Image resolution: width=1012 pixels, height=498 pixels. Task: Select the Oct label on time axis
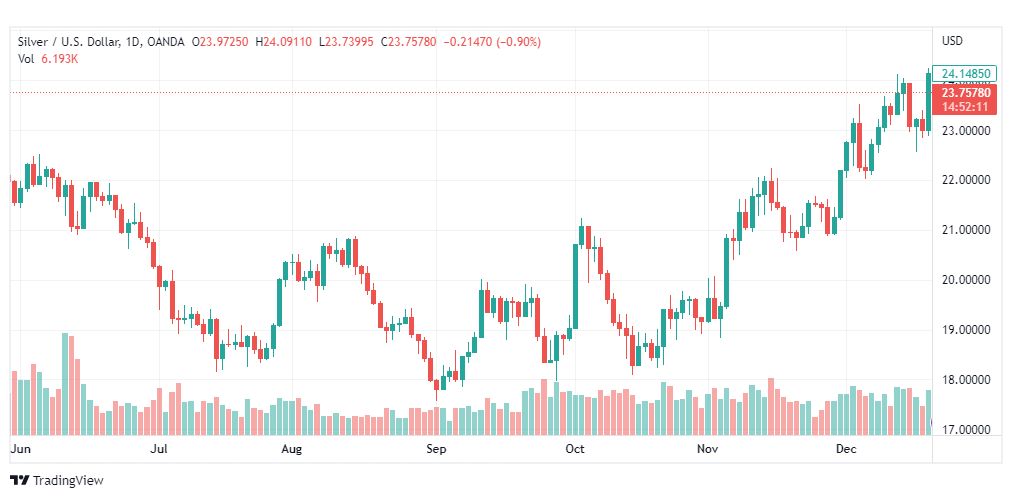(x=574, y=449)
